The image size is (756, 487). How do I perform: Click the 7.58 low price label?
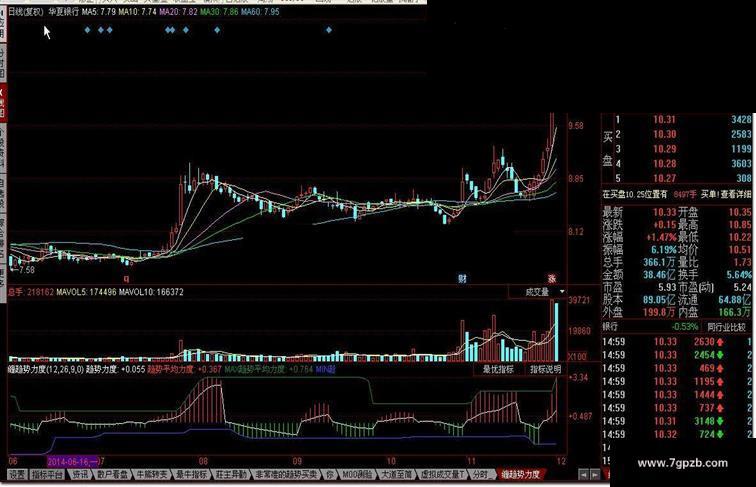26,270
